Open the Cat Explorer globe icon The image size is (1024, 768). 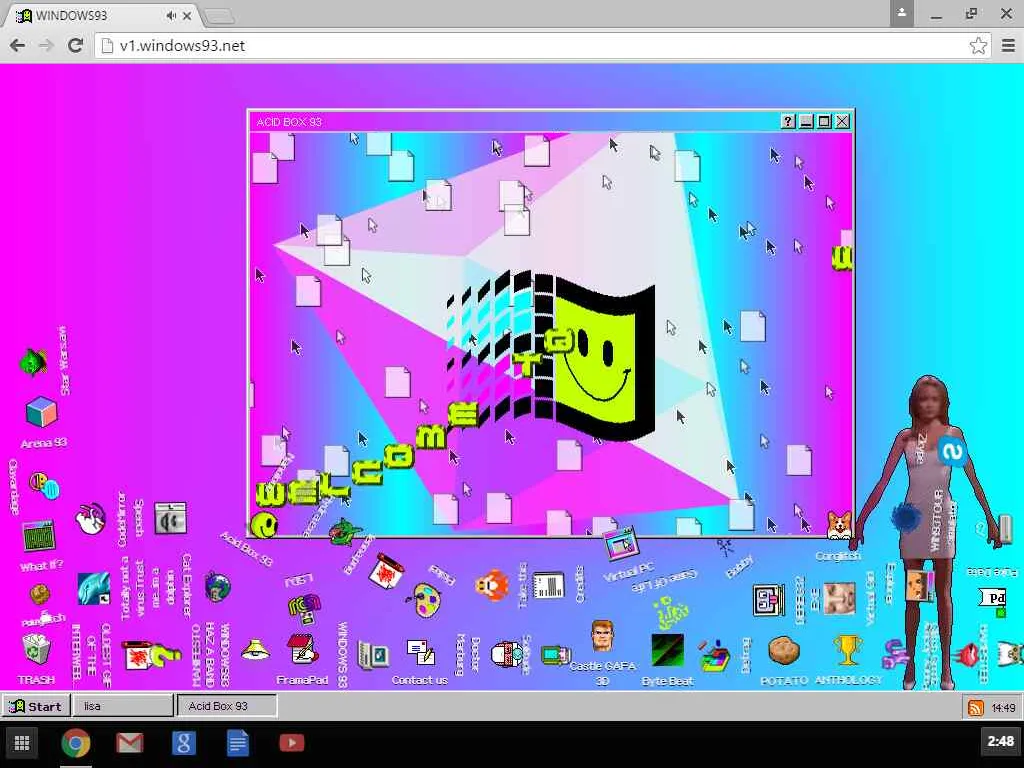(217, 586)
